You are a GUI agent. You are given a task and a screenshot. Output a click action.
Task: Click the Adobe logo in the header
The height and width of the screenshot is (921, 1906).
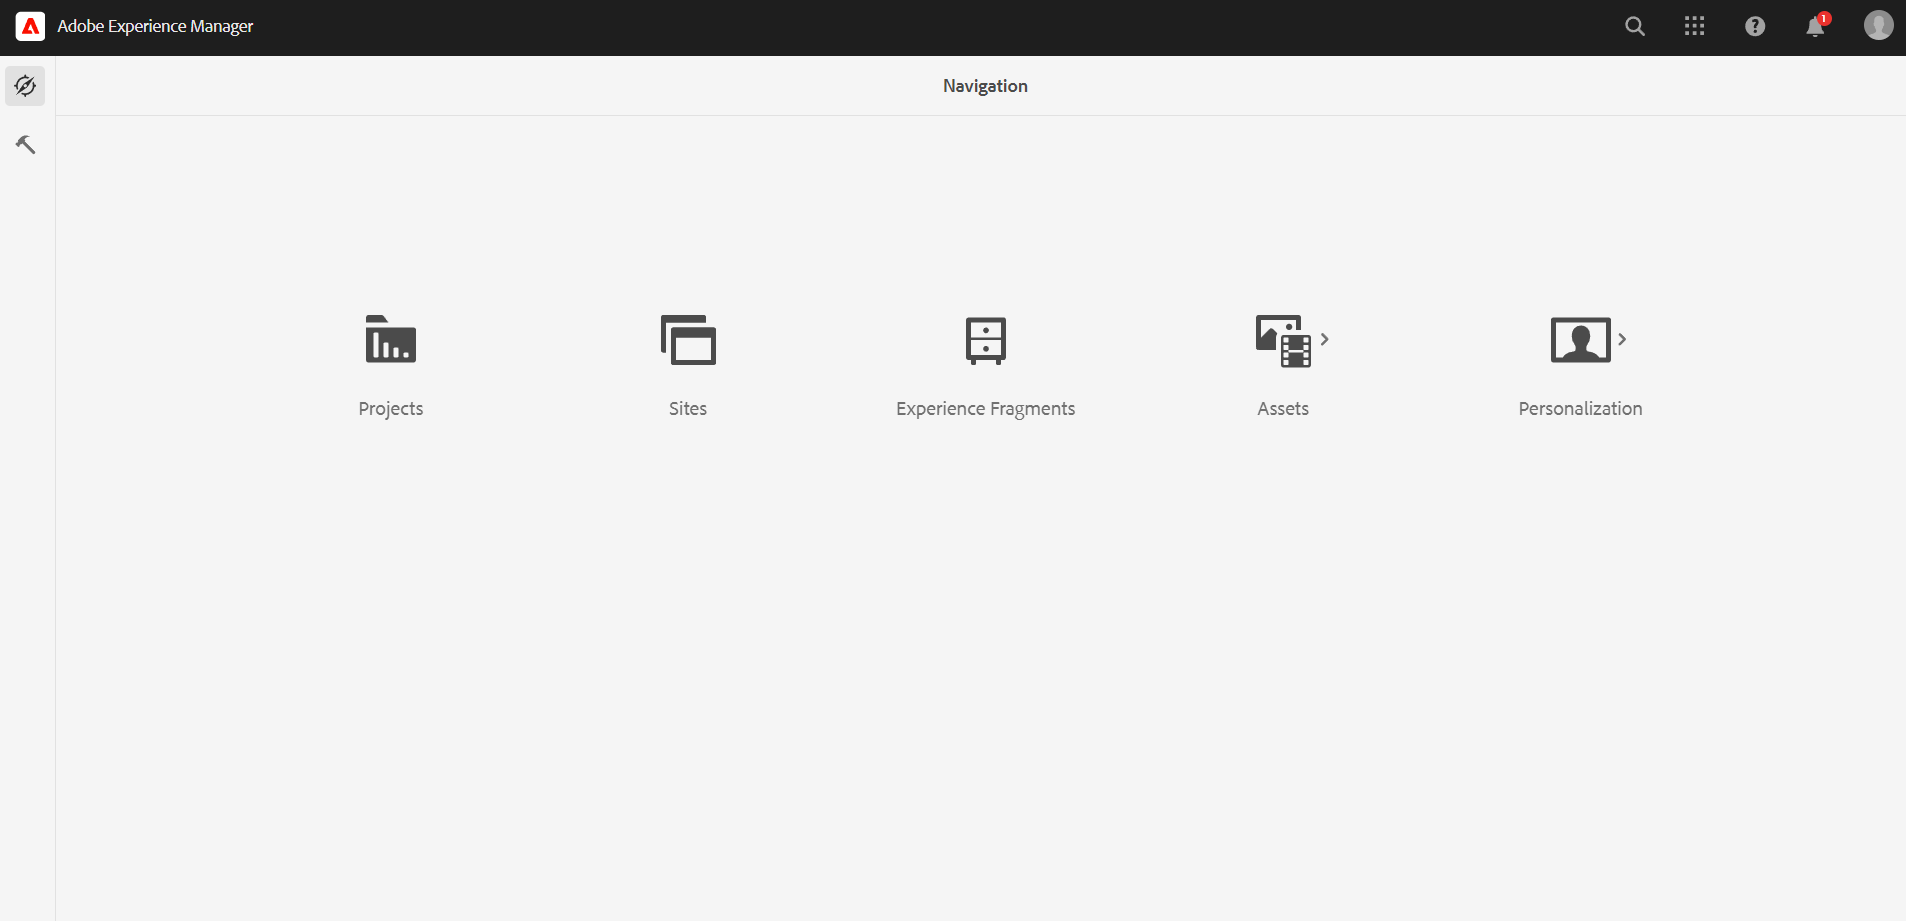point(30,27)
